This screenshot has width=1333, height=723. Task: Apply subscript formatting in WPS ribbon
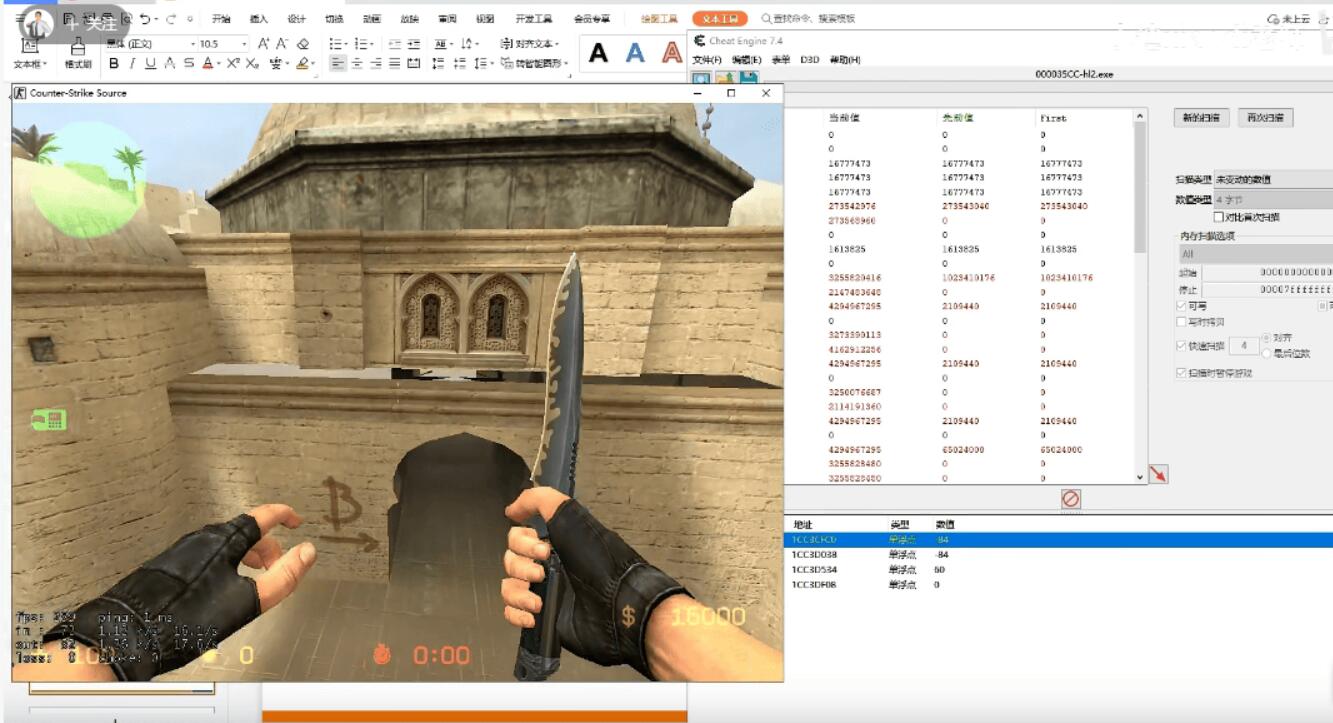pos(253,63)
